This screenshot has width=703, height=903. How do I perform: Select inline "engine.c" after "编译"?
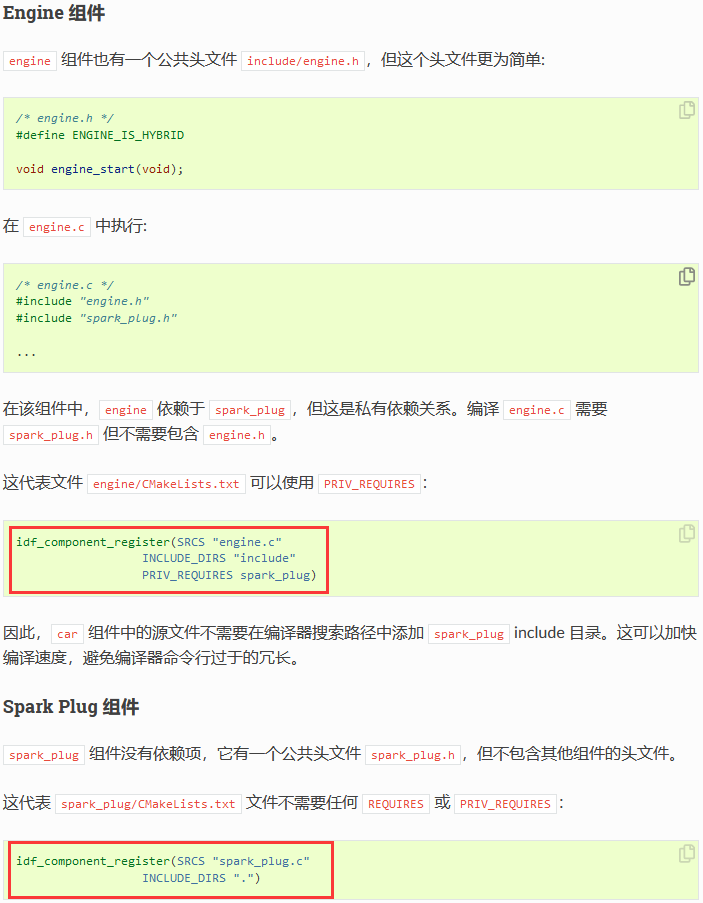click(537, 410)
